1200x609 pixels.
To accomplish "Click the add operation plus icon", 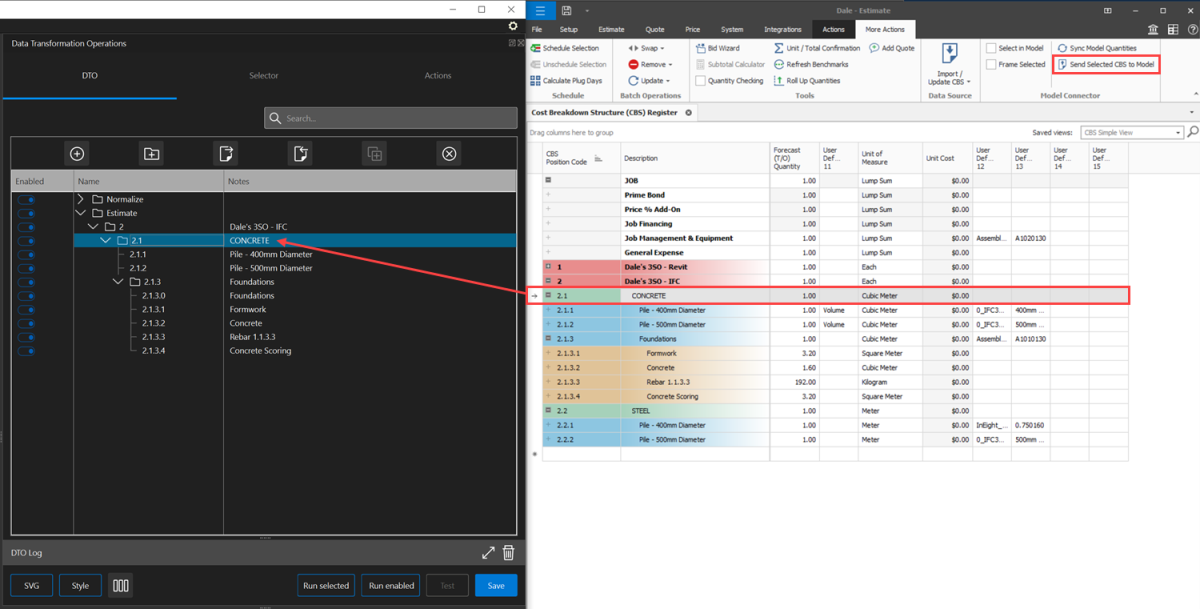I will coord(76,153).
